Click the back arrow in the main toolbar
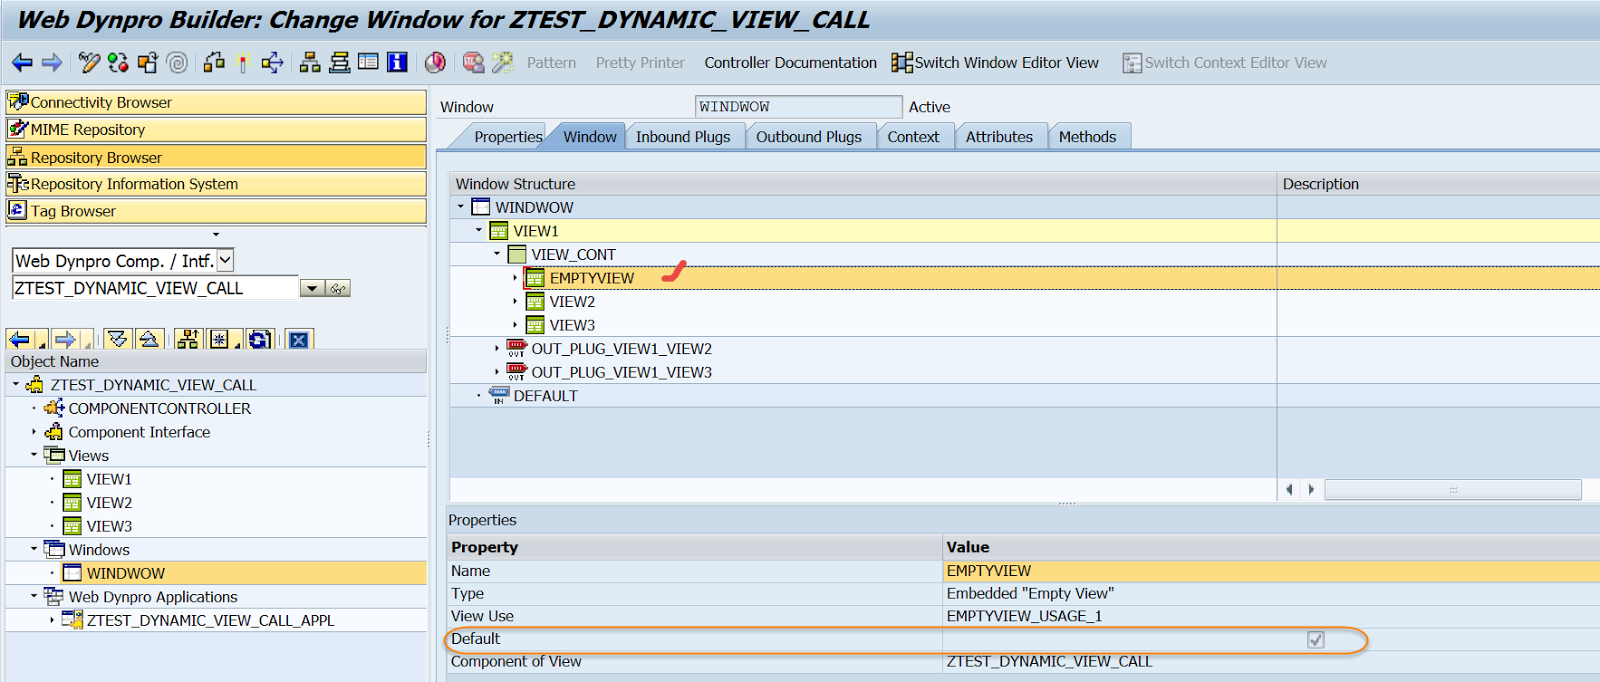 (x=22, y=63)
